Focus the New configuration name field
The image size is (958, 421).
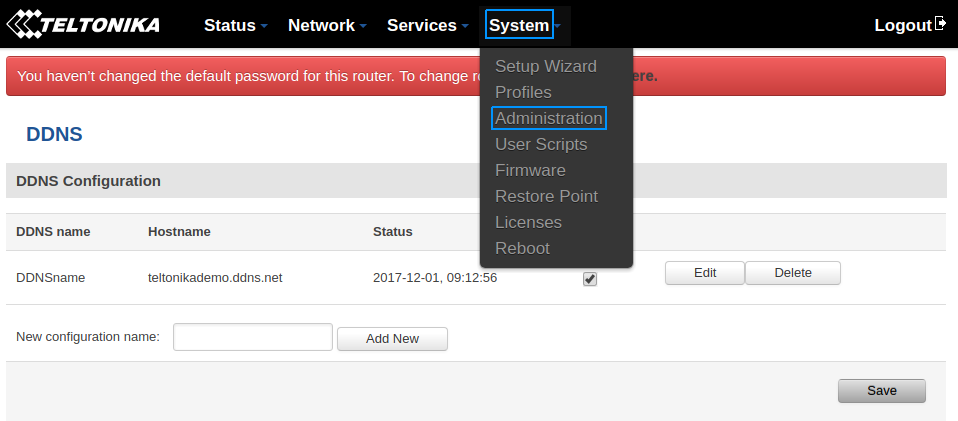click(252, 337)
